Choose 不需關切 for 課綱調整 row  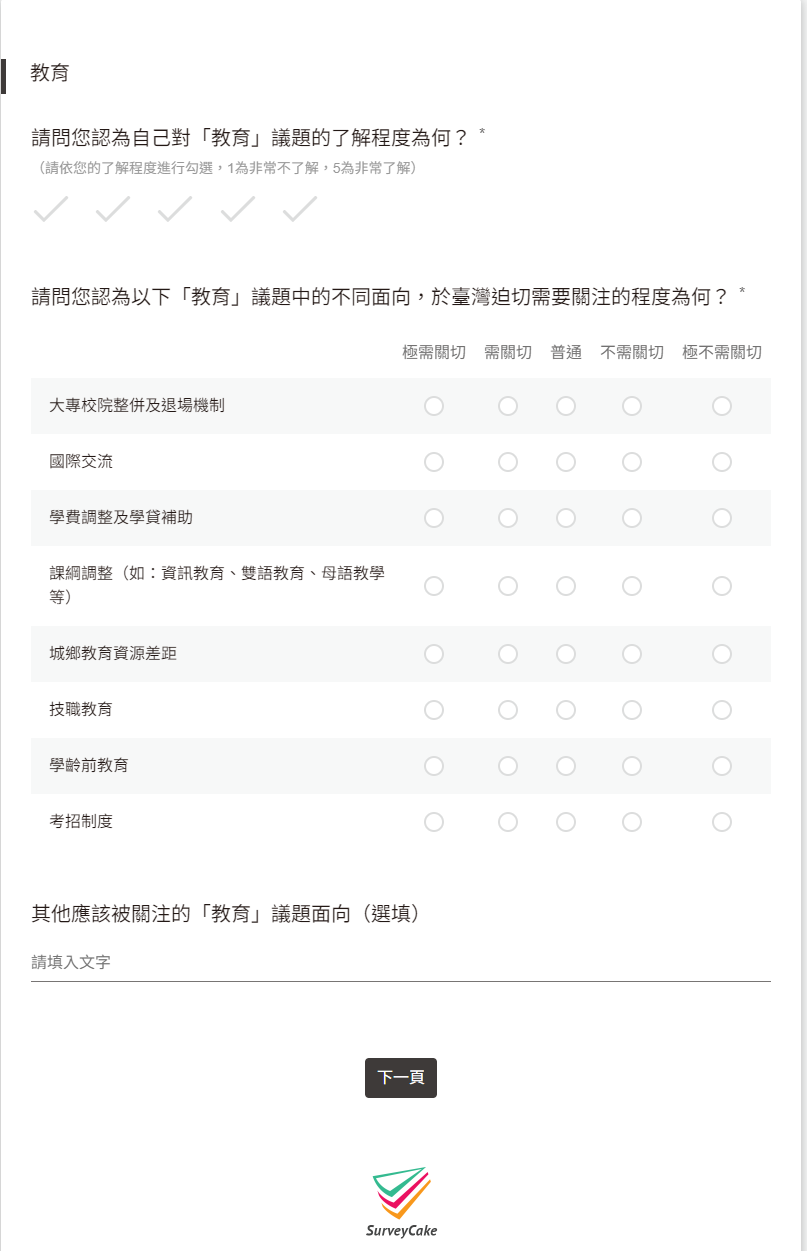632,586
